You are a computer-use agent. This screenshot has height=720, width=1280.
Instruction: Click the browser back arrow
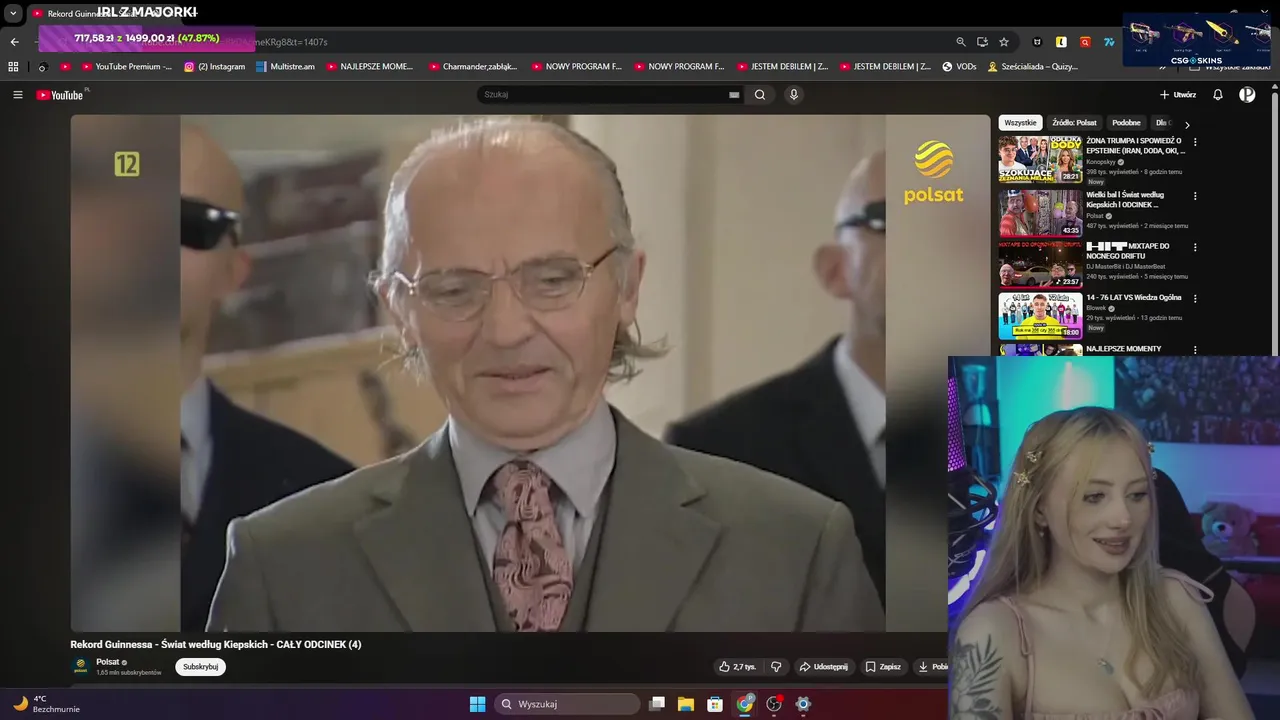click(x=14, y=42)
